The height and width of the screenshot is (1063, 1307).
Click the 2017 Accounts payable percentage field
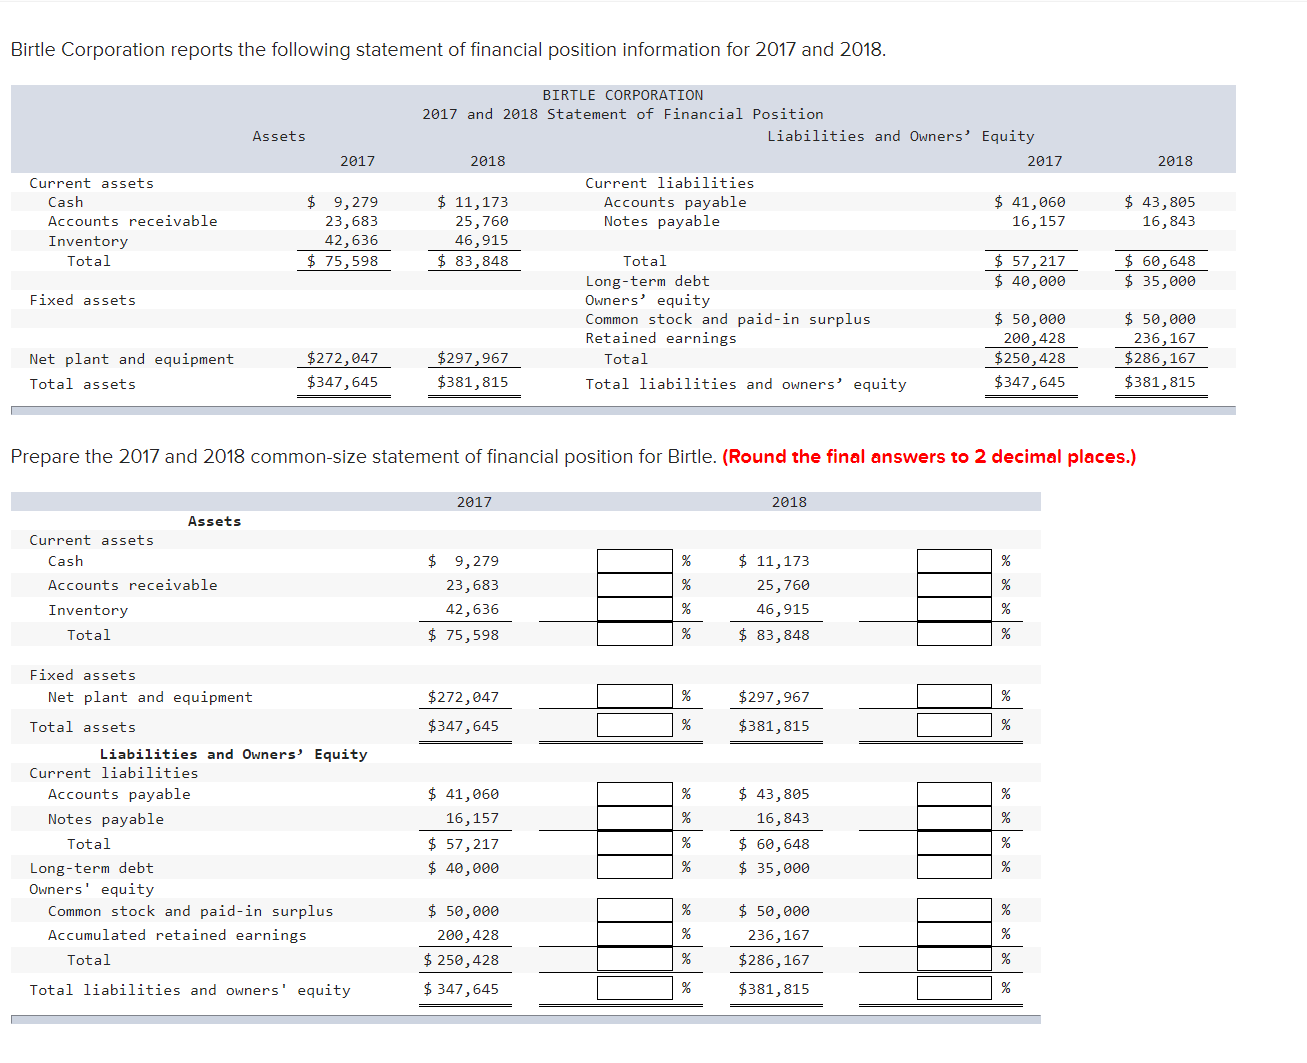[635, 793]
